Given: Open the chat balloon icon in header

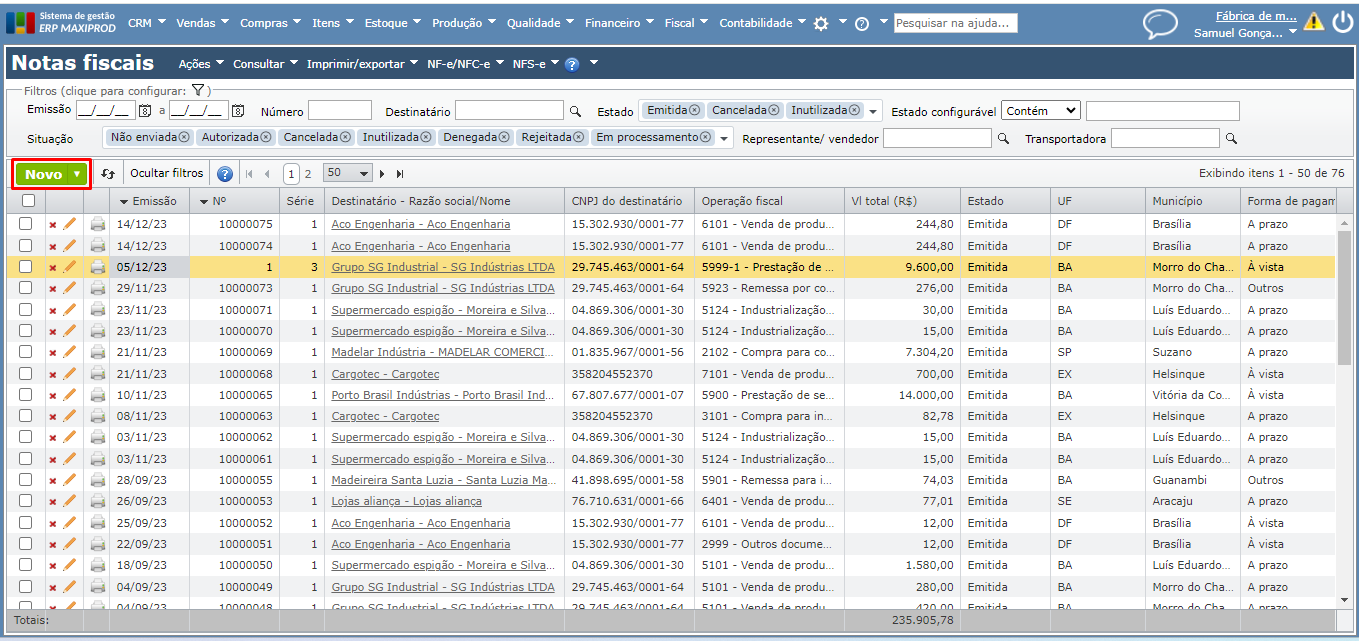Looking at the screenshot, I should click(x=1160, y=24).
